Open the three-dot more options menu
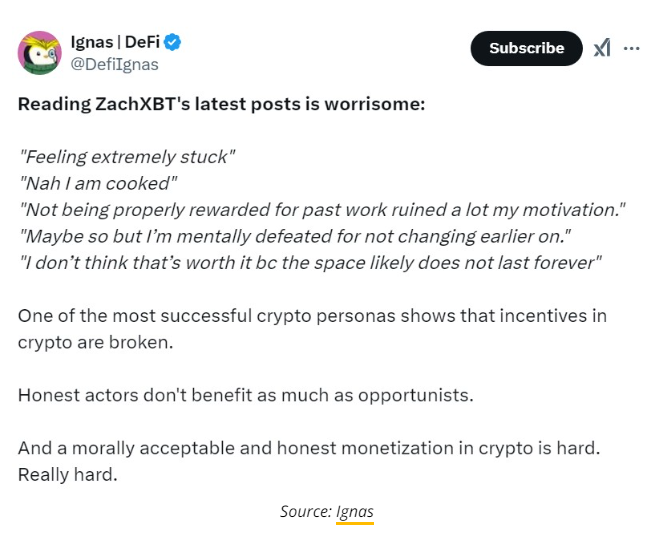This screenshot has height=538, width=669. pyautogui.click(x=632, y=47)
